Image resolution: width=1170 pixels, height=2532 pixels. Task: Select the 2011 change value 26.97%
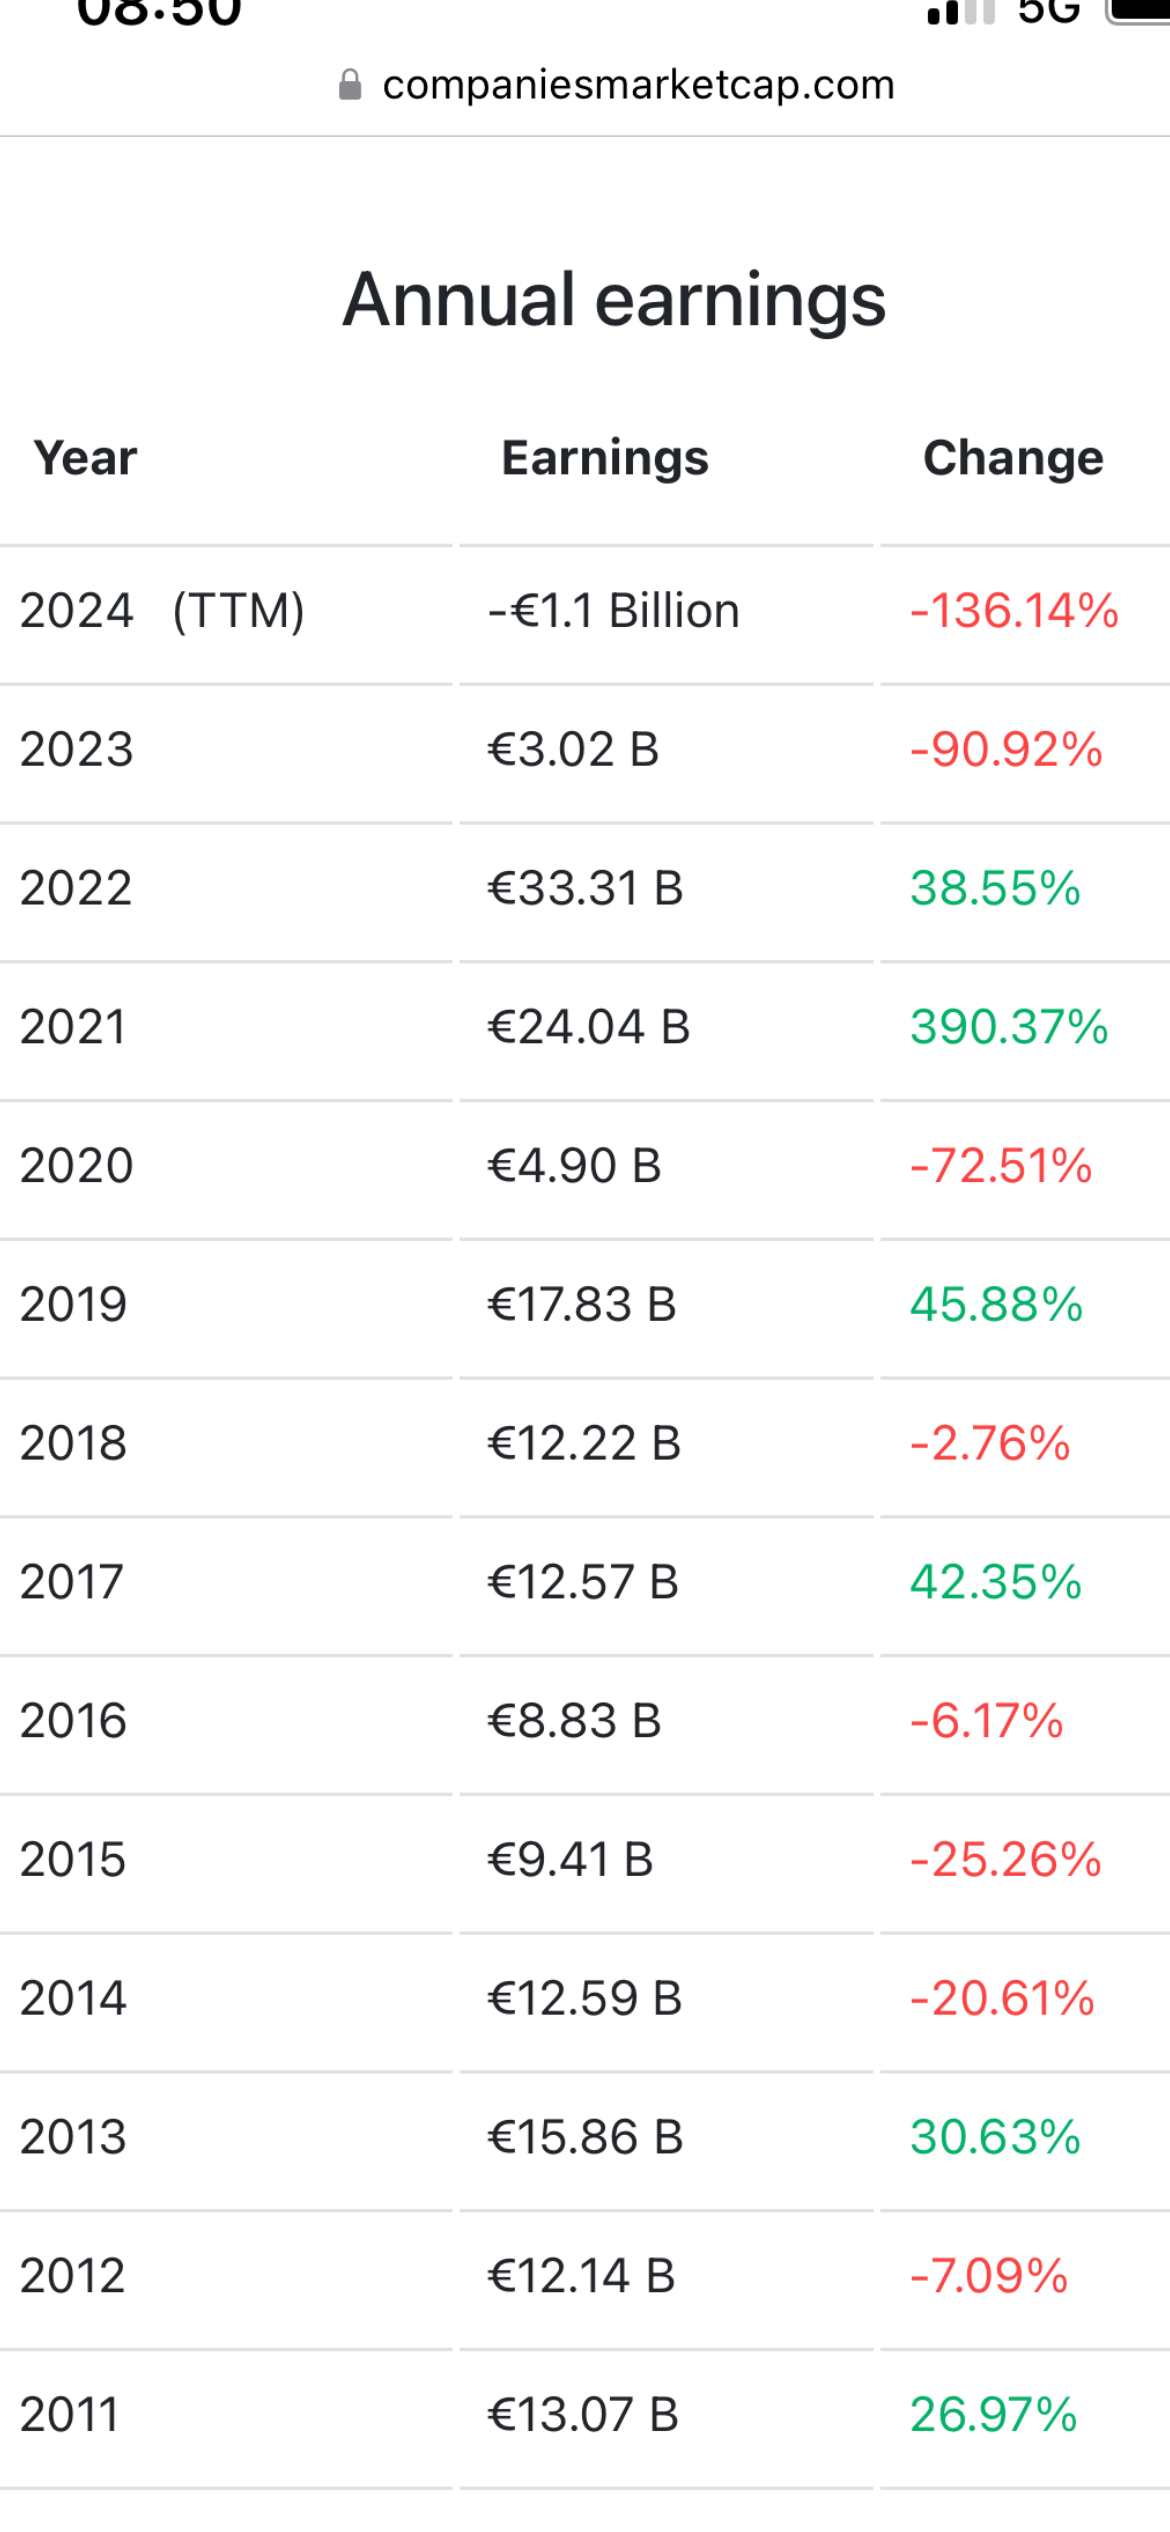pos(993,2415)
